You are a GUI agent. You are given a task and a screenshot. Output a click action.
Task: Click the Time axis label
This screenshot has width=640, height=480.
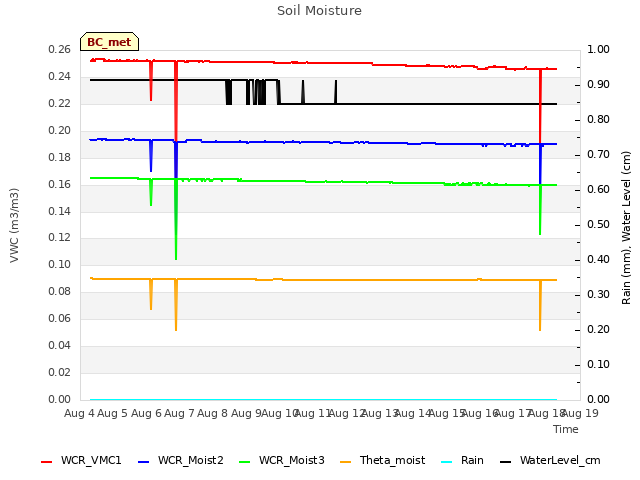566,429
